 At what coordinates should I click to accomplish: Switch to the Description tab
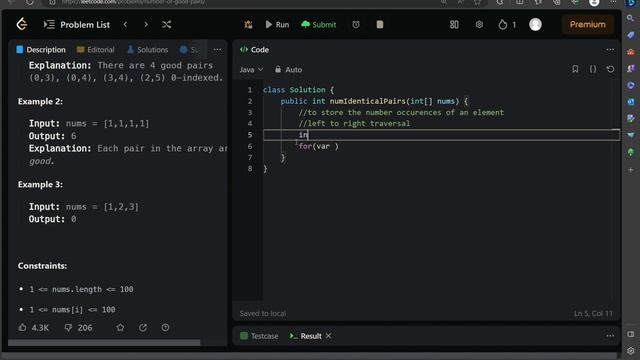click(x=41, y=49)
